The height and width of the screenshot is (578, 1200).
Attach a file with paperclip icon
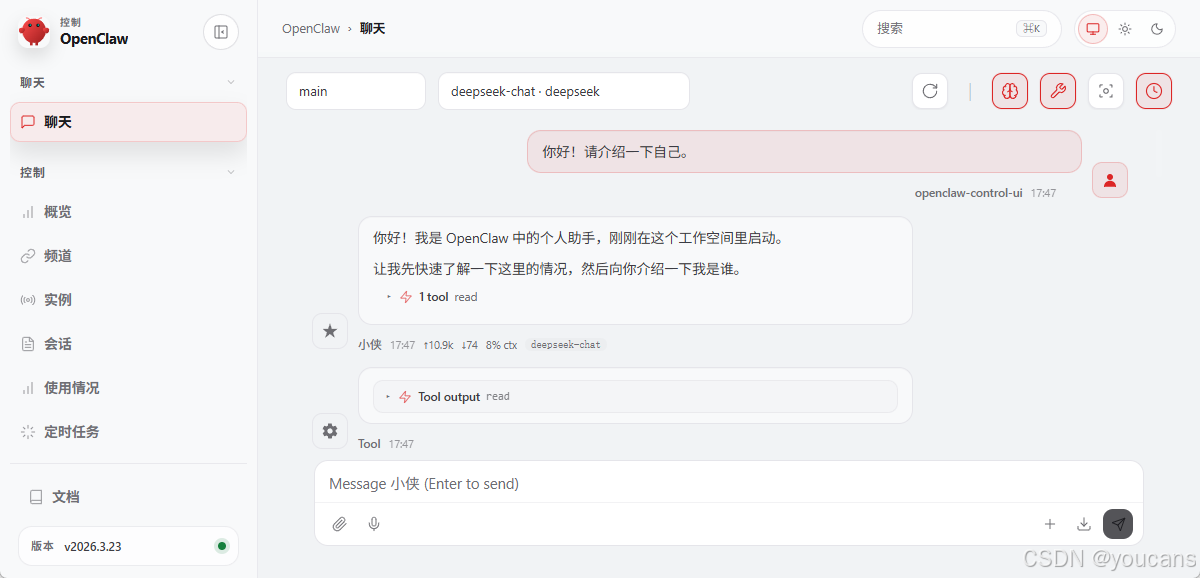click(340, 524)
